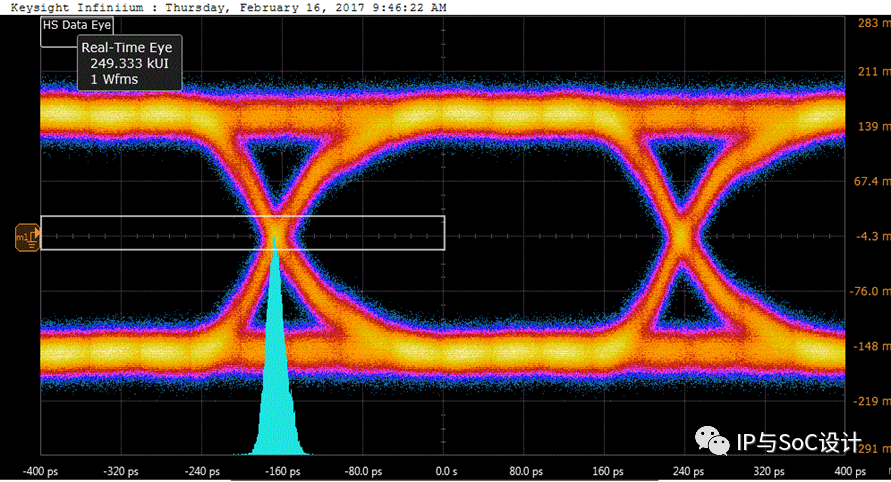Click the 139 voltage axis label
Image resolution: width=891 pixels, height=482 pixels.
point(874,126)
